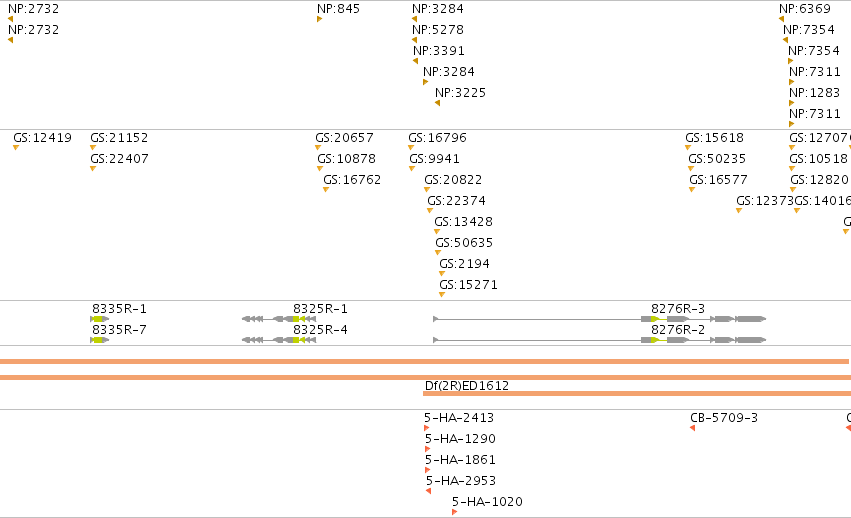The image size is (851, 518).
Task: Select the GS:10518 label
Action: tap(818, 159)
